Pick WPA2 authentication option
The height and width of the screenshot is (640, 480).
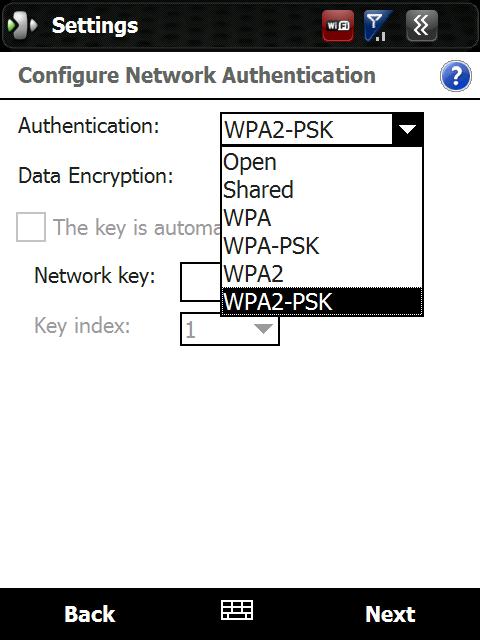tap(322, 273)
